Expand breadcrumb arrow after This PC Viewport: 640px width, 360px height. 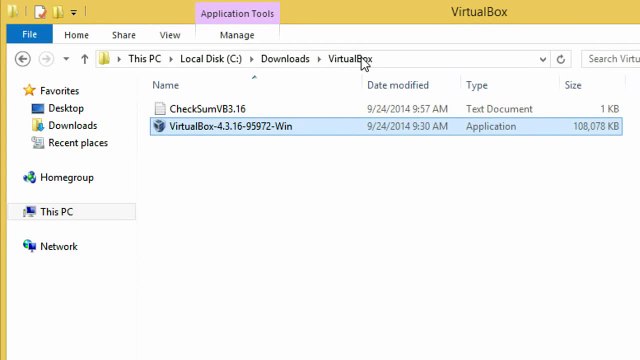coord(171,59)
